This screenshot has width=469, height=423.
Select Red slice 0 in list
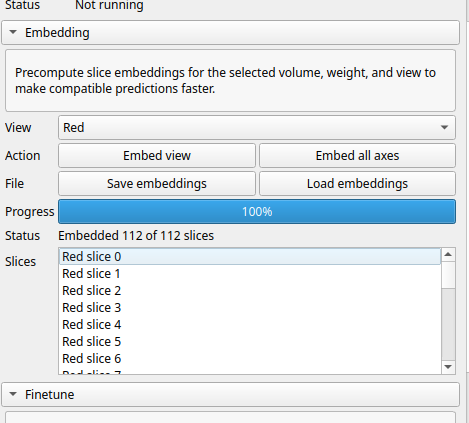tap(250, 257)
